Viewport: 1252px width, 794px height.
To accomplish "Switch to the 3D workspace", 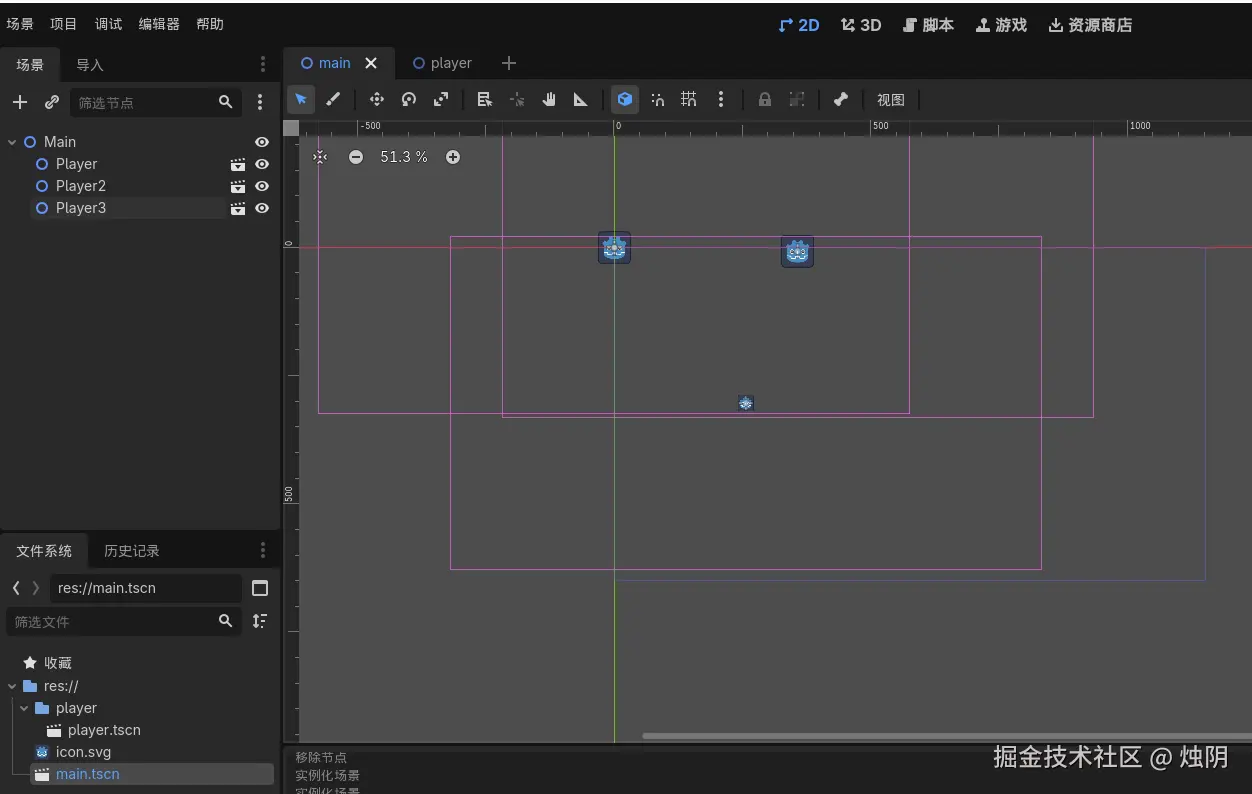I will tap(861, 25).
